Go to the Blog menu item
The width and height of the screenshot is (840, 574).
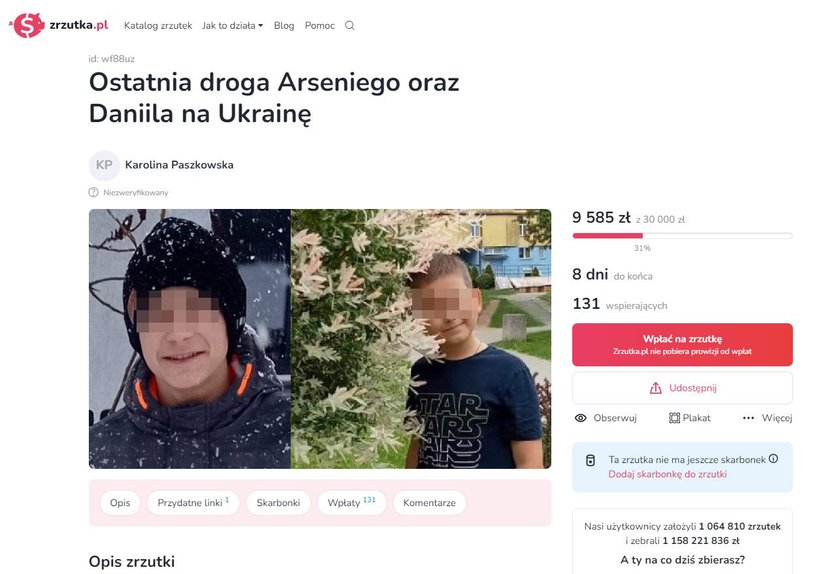coord(284,25)
